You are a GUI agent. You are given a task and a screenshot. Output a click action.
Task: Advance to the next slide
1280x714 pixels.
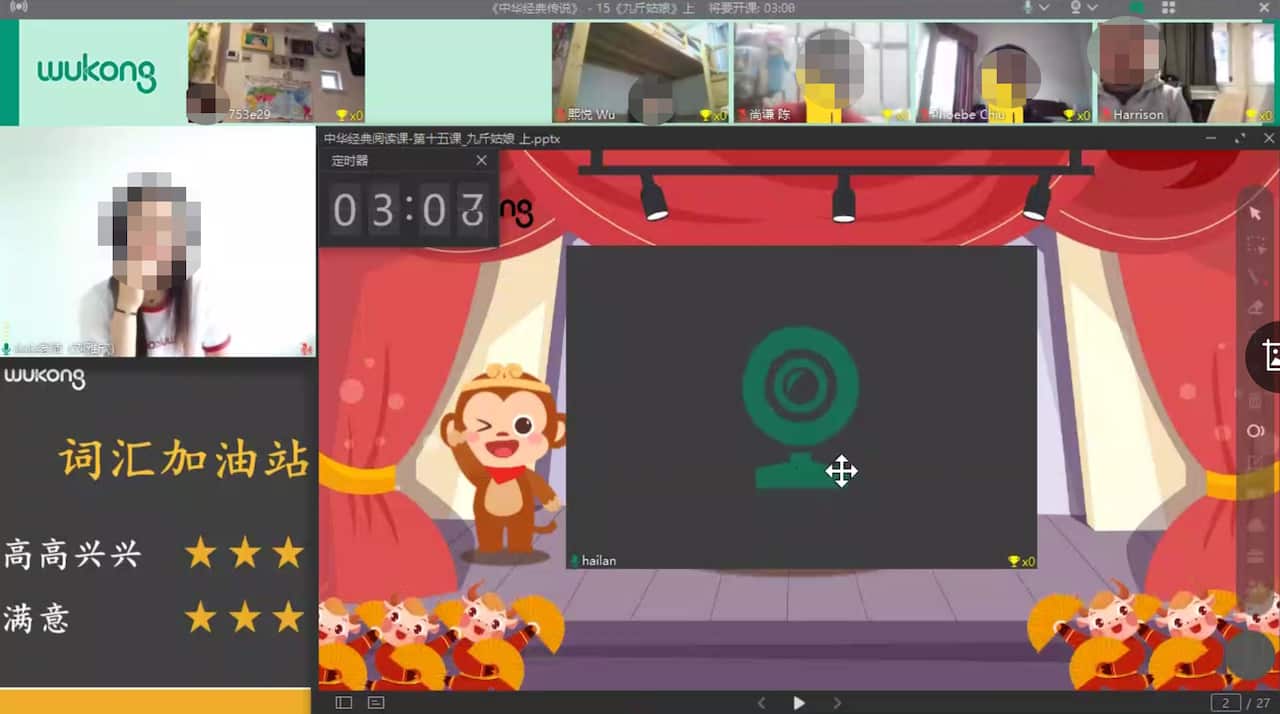click(x=837, y=703)
